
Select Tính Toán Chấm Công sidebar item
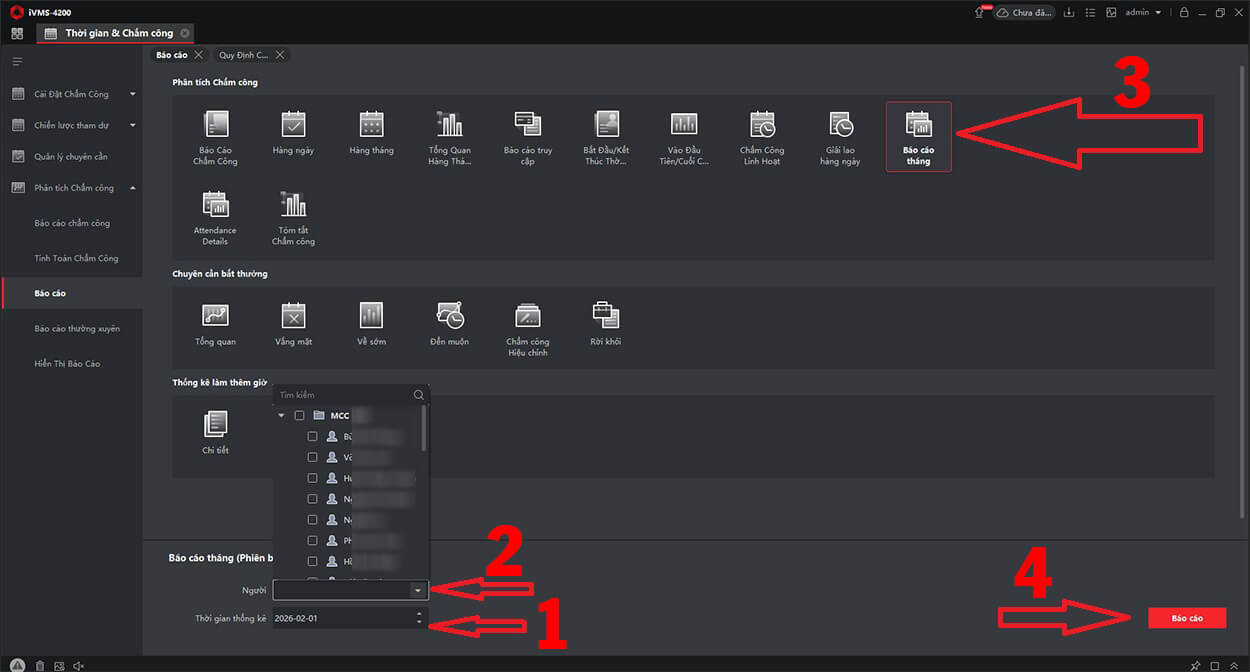76,258
